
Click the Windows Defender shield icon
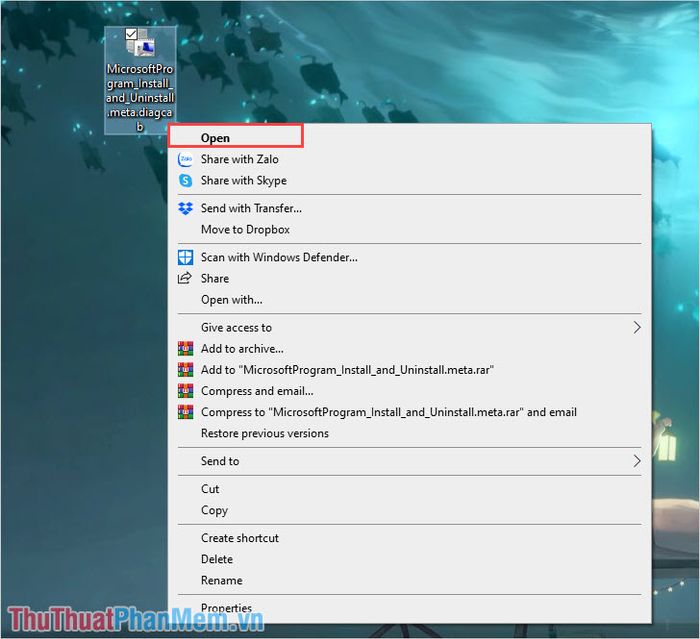pos(185,258)
